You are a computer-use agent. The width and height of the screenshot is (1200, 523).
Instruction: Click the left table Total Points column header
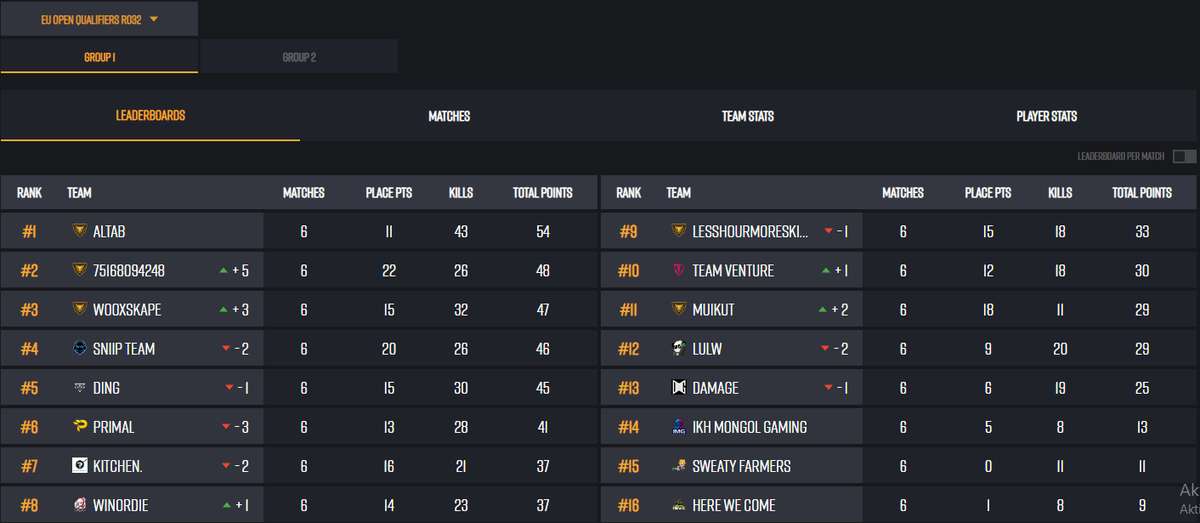coord(543,192)
